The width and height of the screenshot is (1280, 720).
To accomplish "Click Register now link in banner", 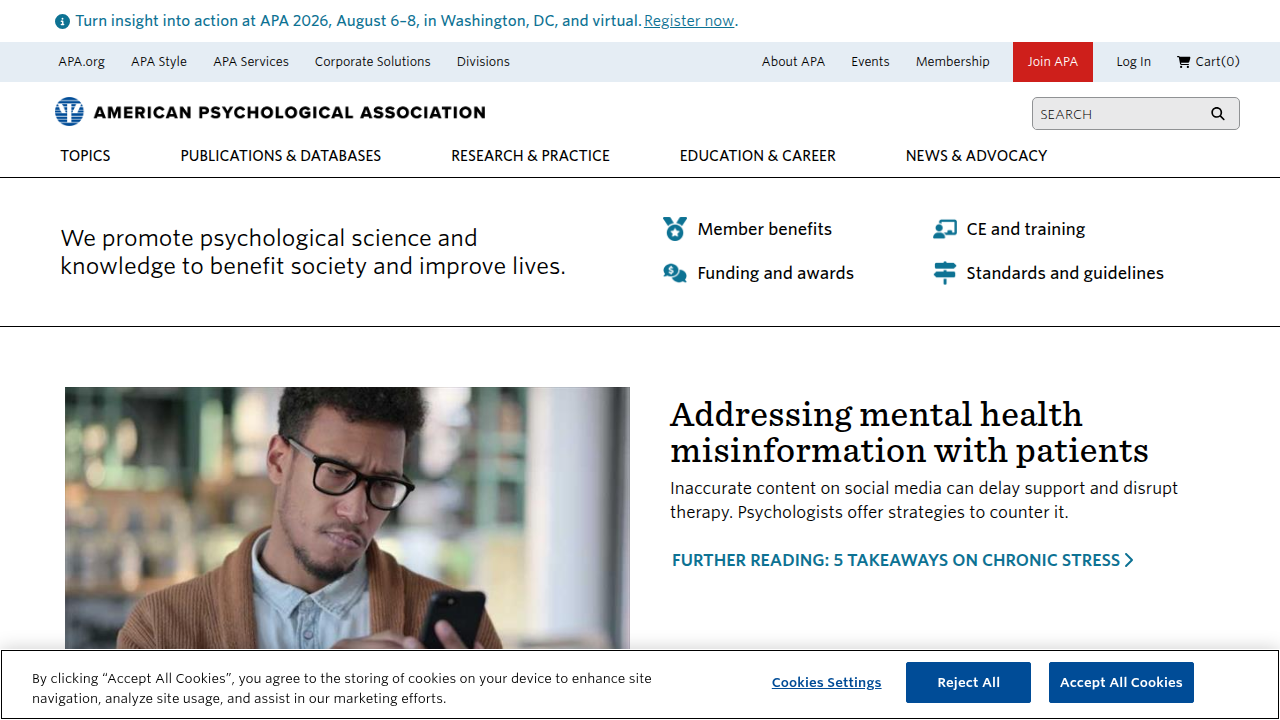I will [689, 21].
